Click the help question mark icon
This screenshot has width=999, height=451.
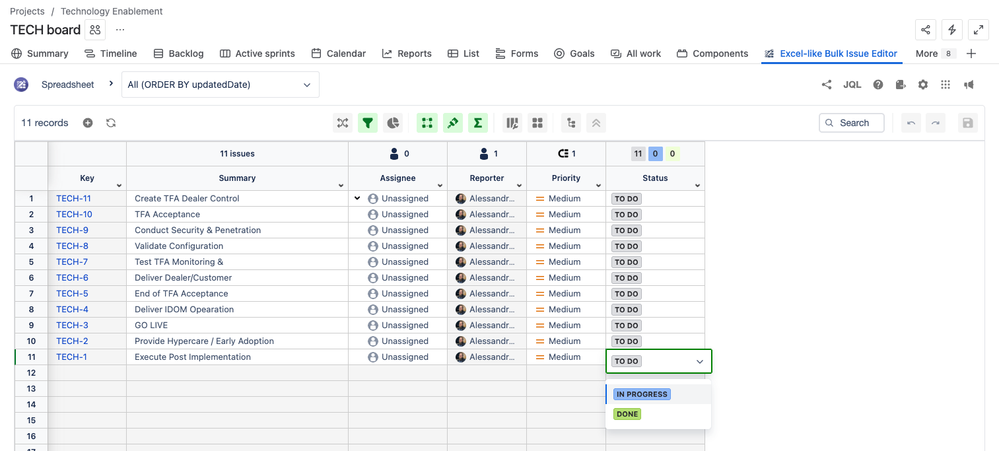tap(878, 85)
